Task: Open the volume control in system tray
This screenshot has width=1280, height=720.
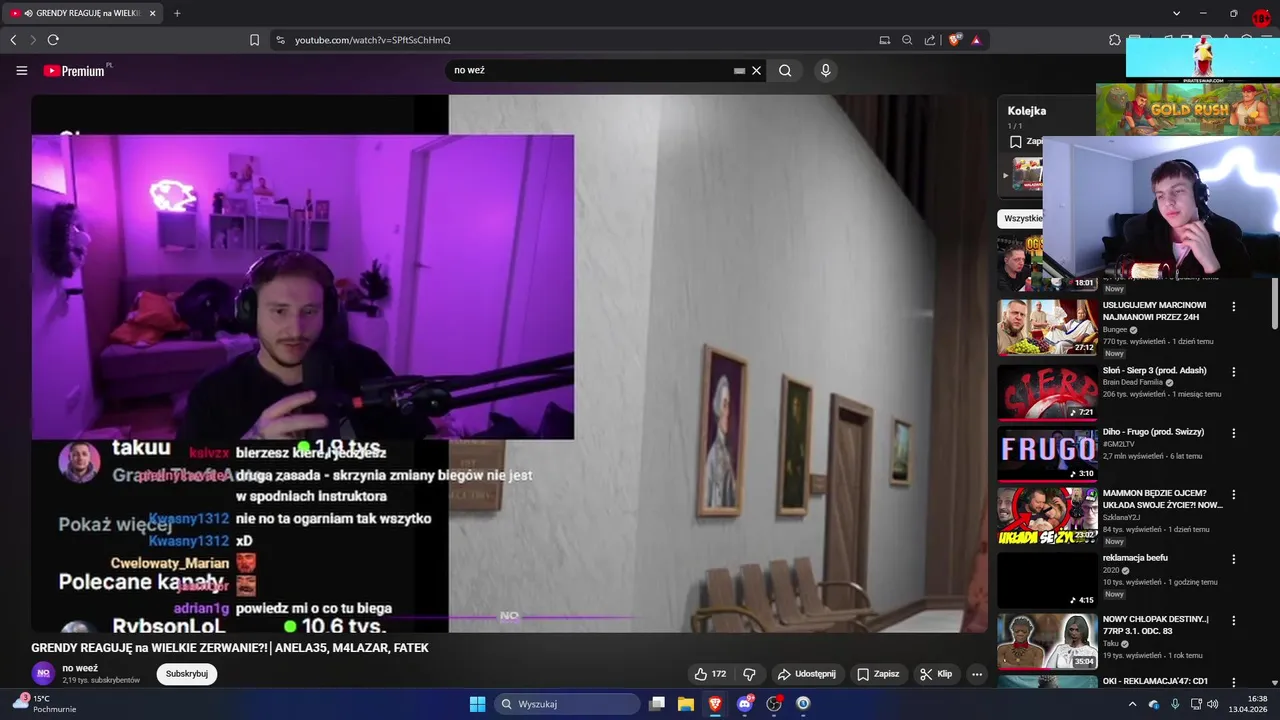Action: click(x=1213, y=704)
